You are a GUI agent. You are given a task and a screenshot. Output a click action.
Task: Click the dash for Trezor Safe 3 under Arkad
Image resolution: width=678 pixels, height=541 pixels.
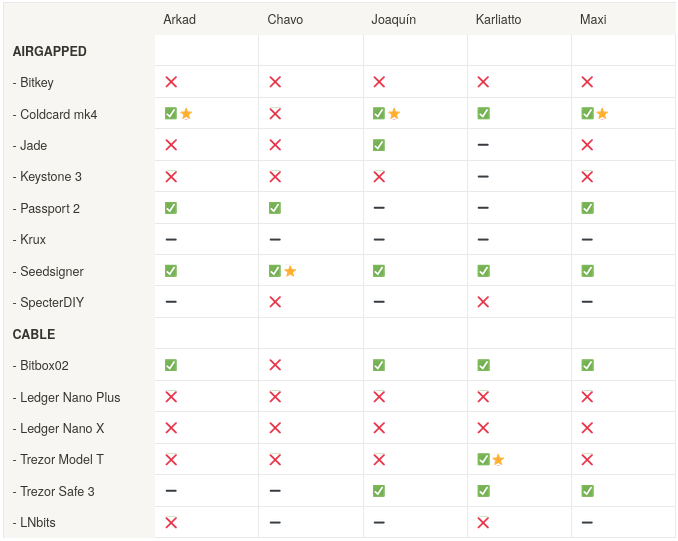point(171,491)
